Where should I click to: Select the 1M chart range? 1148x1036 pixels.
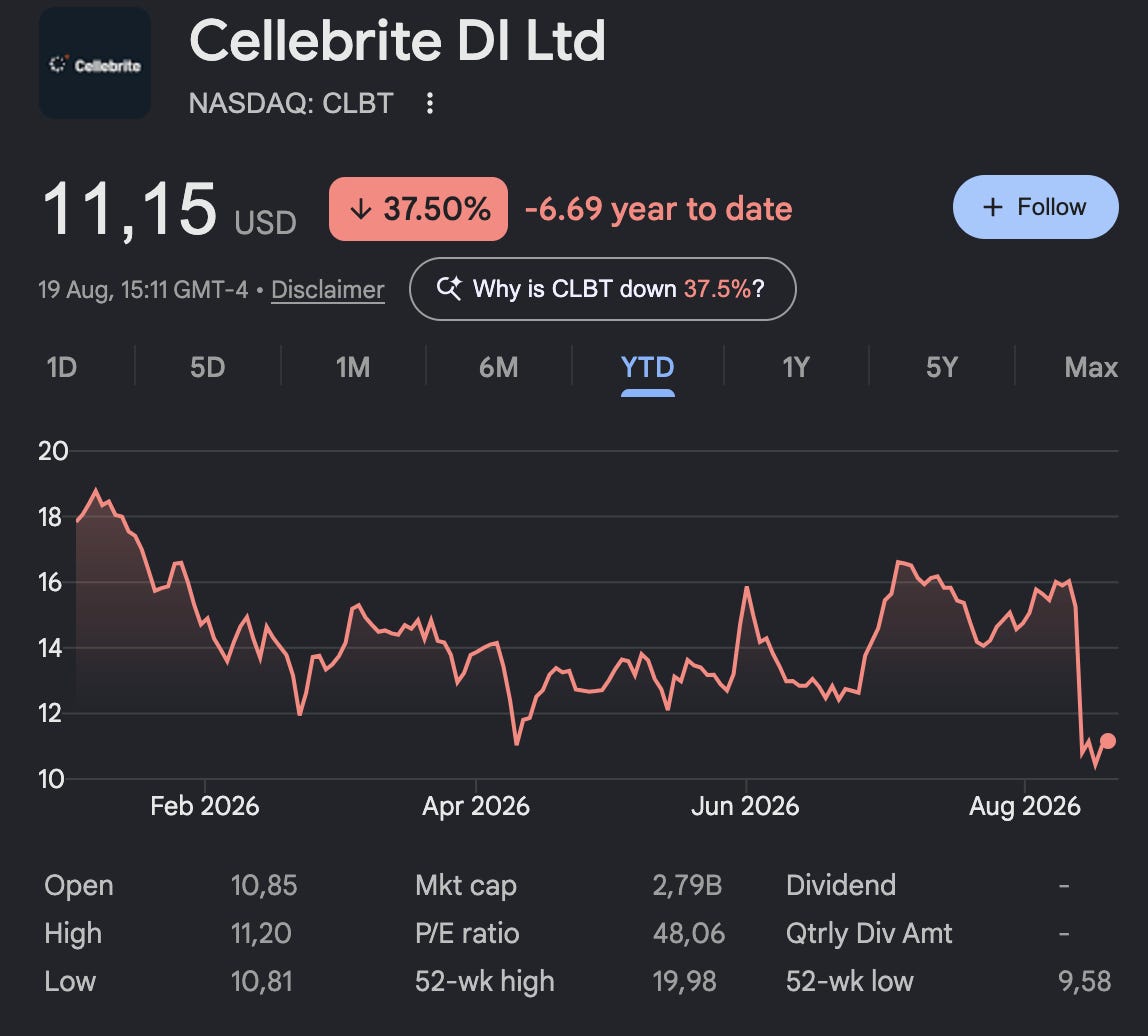click(353, 367)
